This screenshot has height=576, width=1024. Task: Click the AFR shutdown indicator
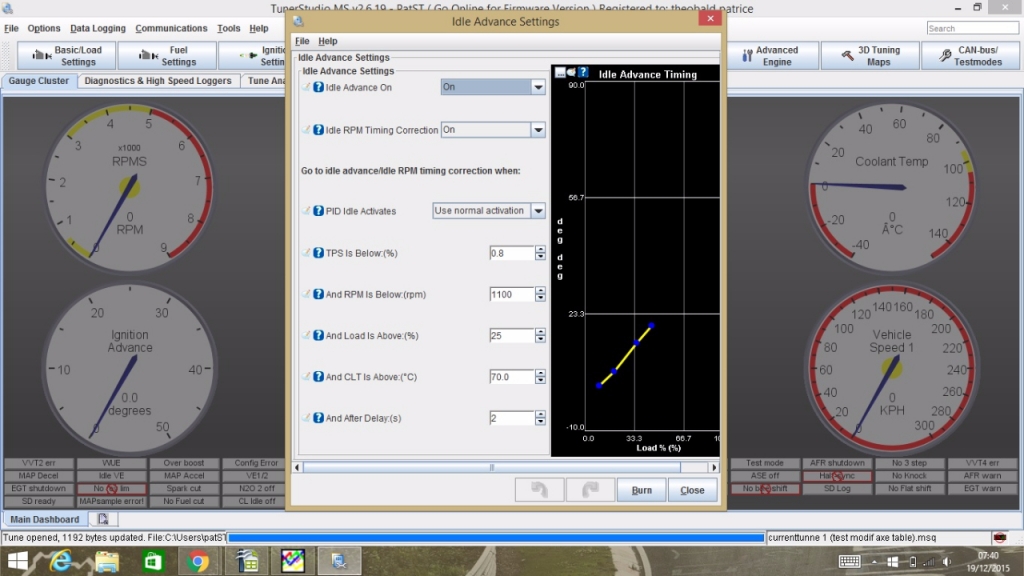(x=837, y=463)
